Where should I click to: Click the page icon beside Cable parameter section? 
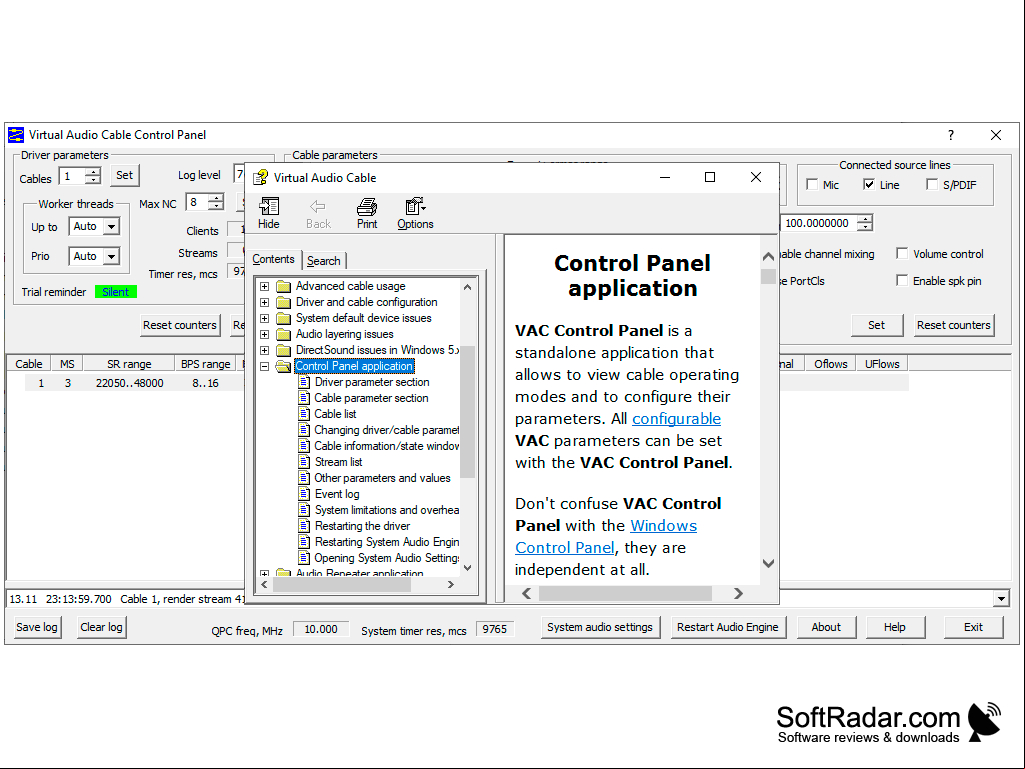pos(304,398)
